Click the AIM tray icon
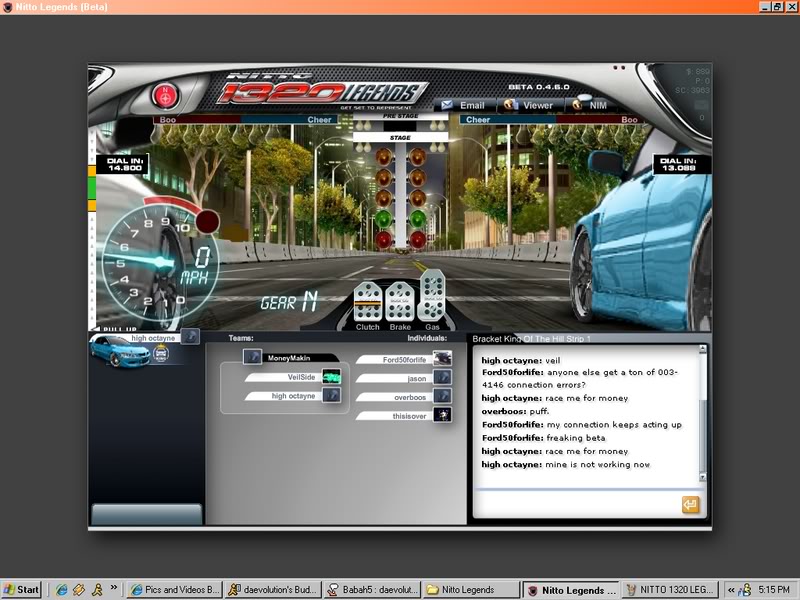800x600 pixels. [x=745, y=590]
